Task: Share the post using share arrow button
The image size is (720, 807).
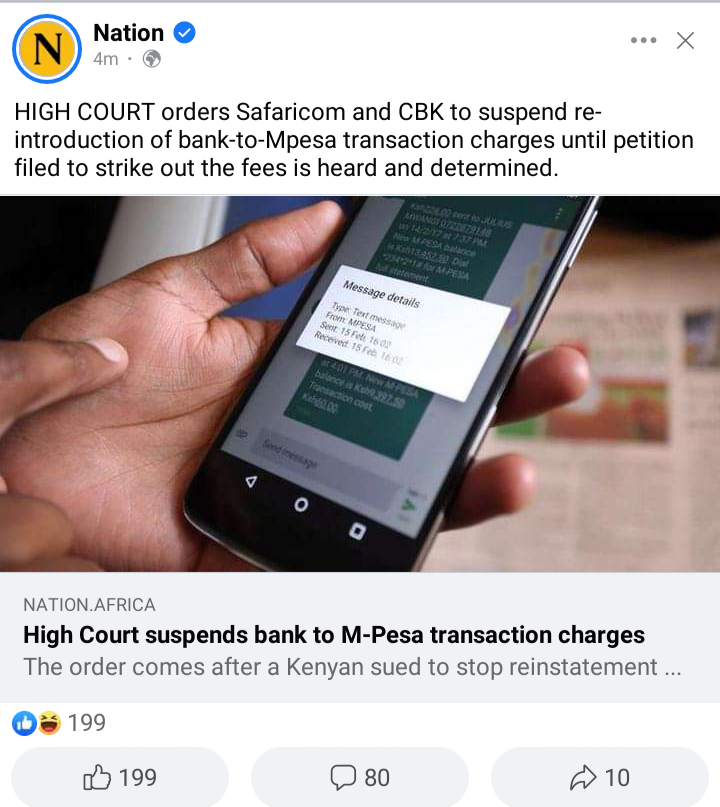Action: pos(600,777)
